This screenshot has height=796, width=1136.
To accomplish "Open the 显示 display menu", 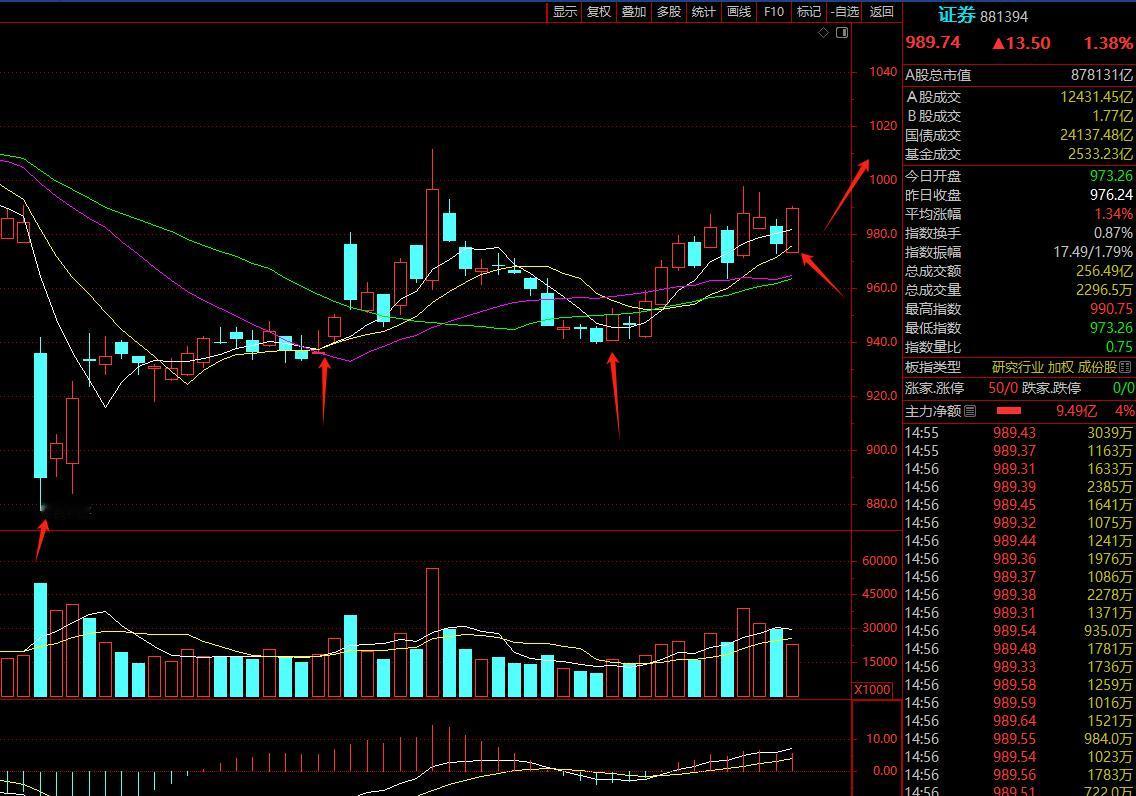I will pyautogui.click(x=564, y=12).
